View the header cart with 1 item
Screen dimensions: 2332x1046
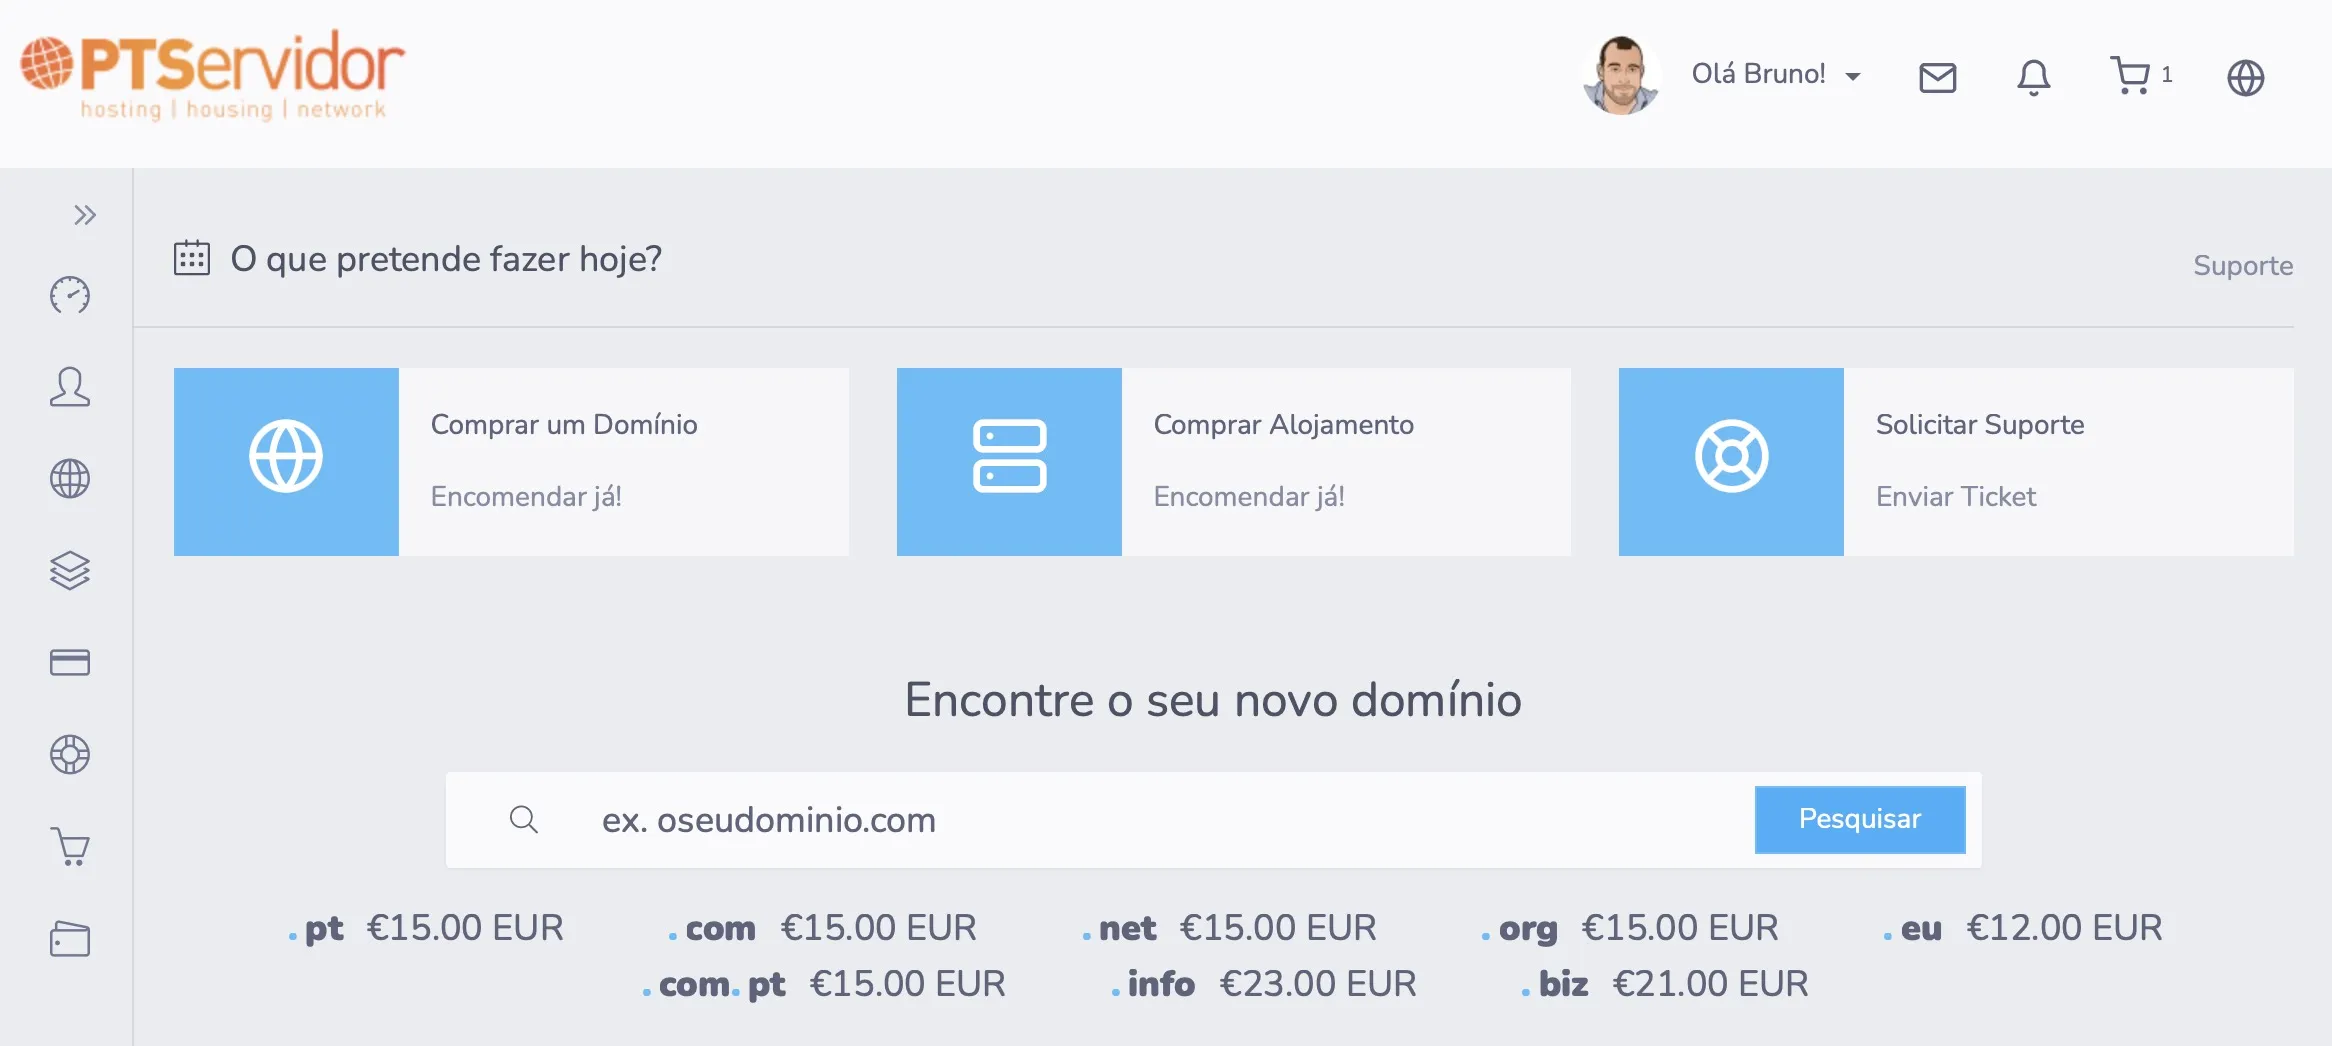[x=2140, y=75]
